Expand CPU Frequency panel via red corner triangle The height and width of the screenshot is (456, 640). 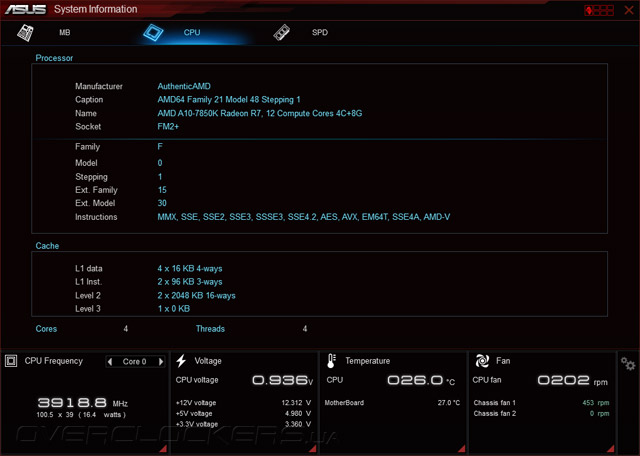(163, 449)
